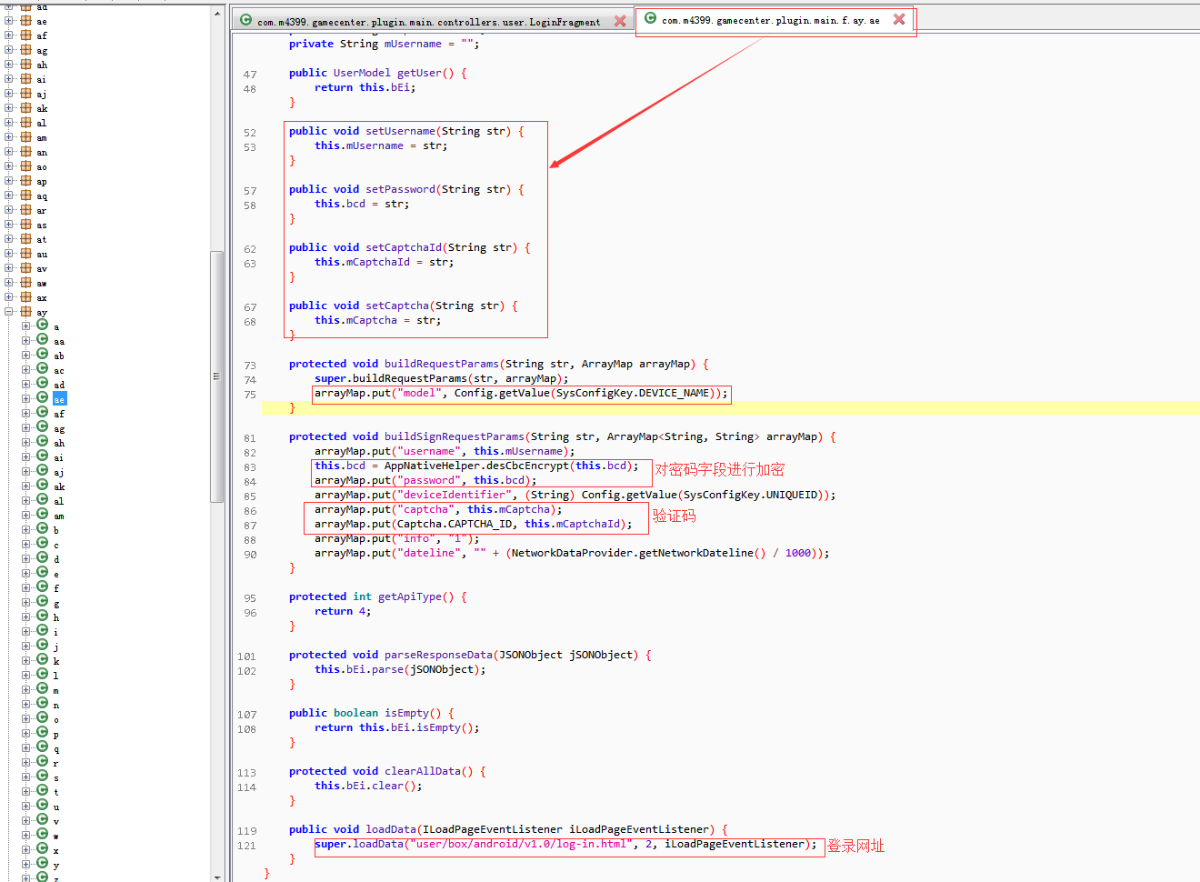Click the green class icon for ab
1200x882 pixels.
[43, 355]
